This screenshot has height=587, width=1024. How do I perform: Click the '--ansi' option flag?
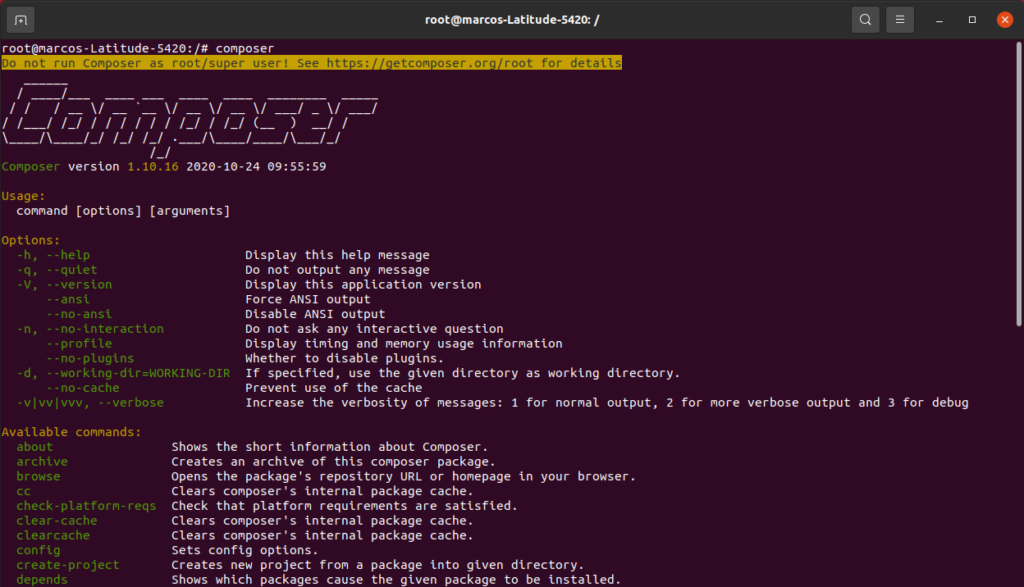[x=68, y=299]
